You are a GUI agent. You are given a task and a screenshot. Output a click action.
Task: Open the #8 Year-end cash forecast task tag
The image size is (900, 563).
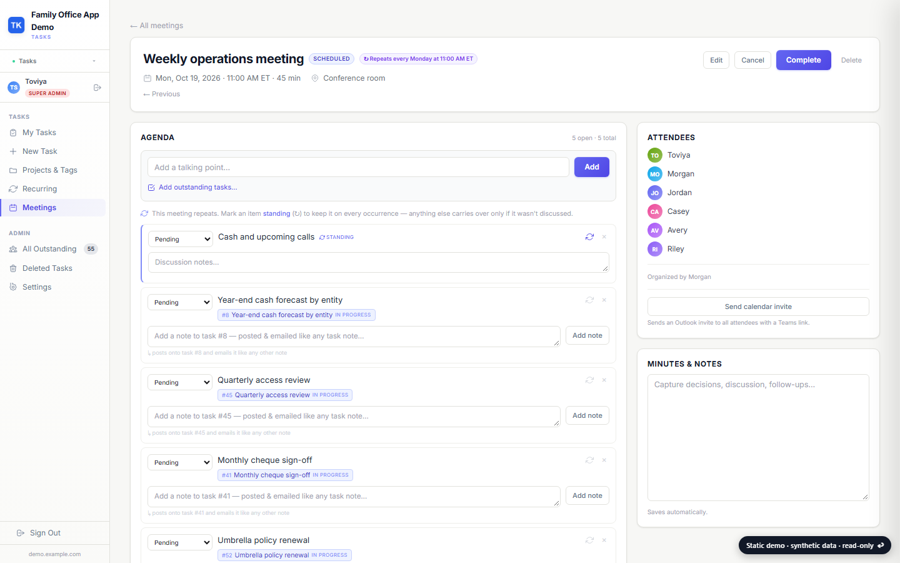pyautogui.click(x=296, y=315)
